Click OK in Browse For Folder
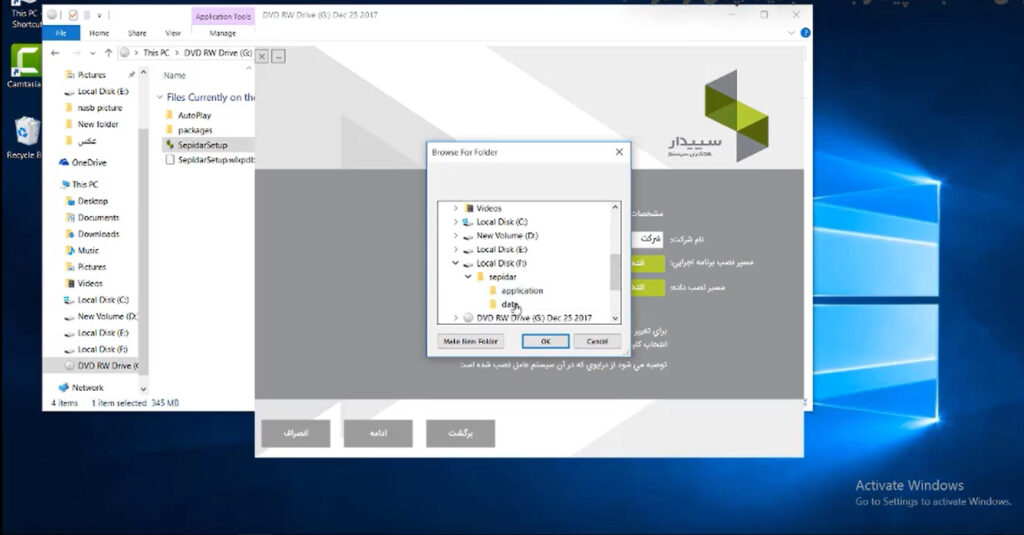The width and height of the screenshot is (1024, 535). coord(545,341)
